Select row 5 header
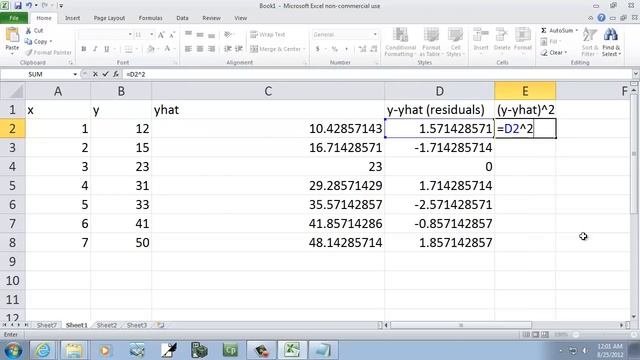This screenshot has height=360, width=640. (x=12, y=186)
